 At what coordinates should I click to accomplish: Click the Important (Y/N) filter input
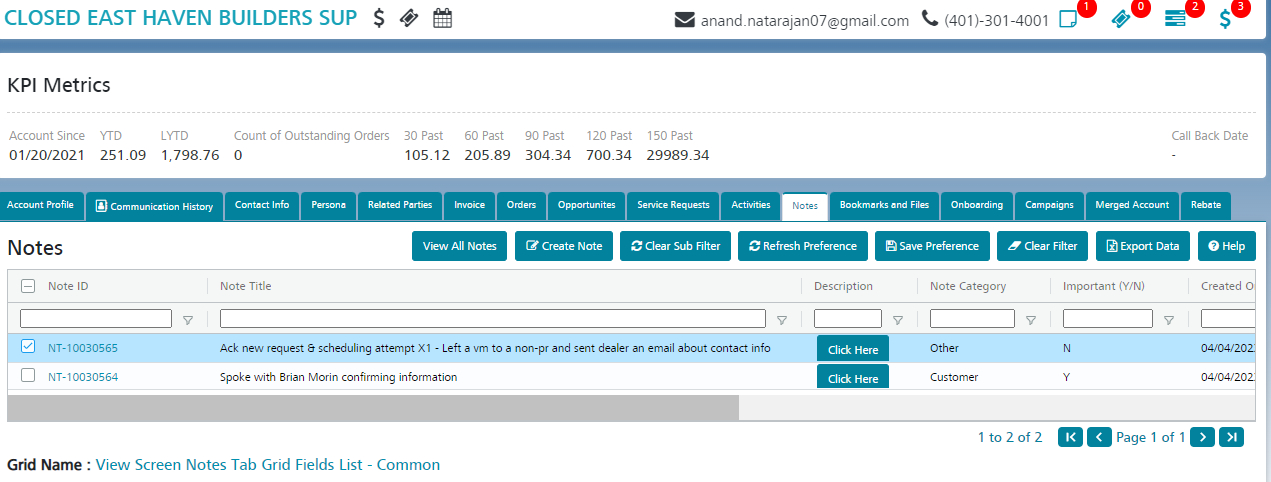click(x=1108, y=319)
